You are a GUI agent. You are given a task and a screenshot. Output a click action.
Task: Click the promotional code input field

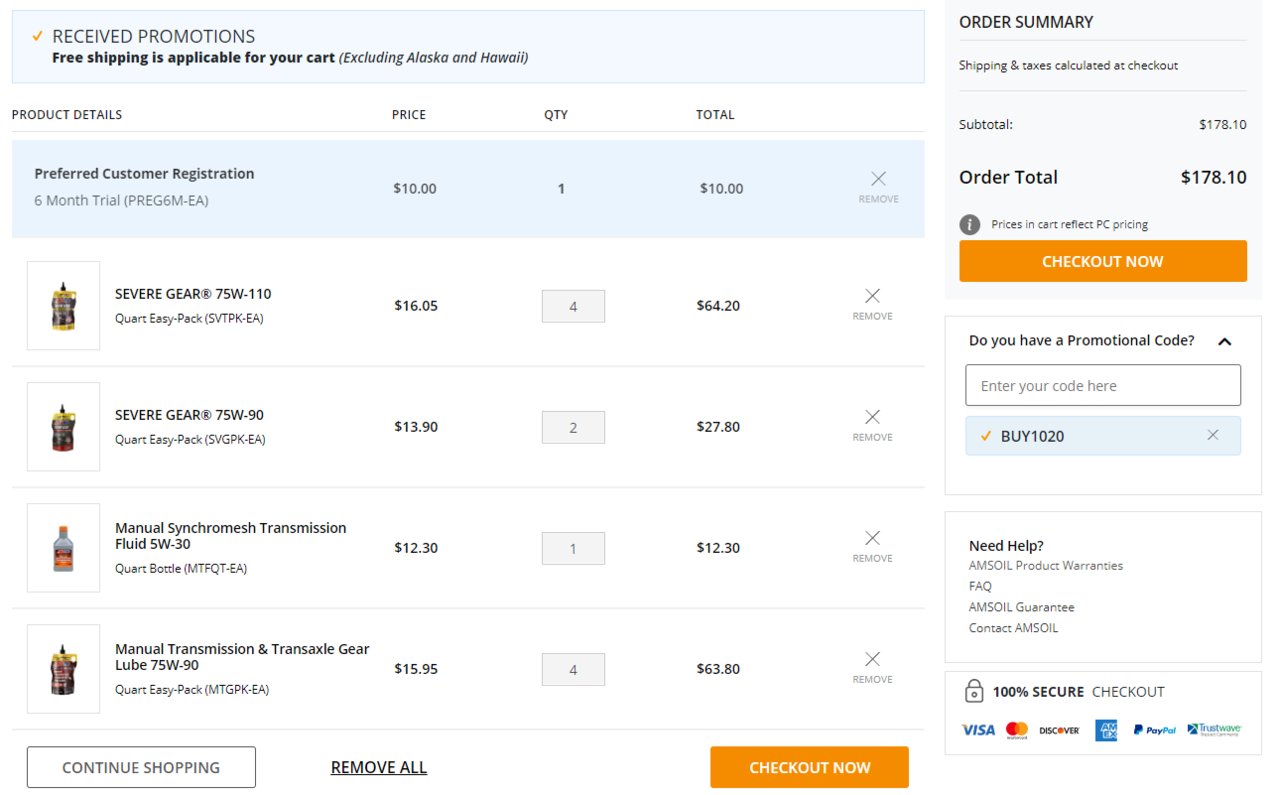point(1103,385)
